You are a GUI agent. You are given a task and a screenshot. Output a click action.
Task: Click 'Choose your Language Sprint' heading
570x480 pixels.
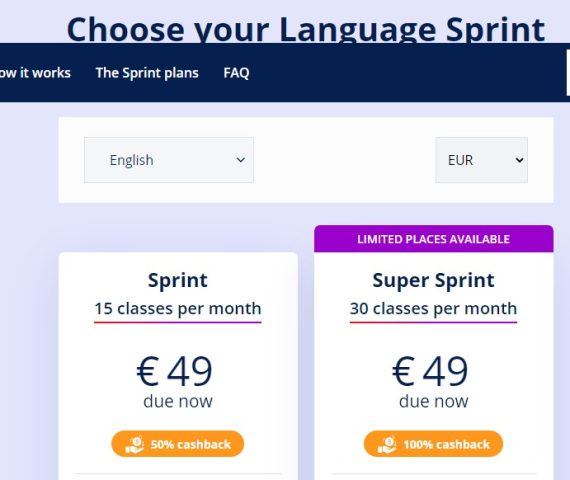pyautogui.click(x=306, y=29)
